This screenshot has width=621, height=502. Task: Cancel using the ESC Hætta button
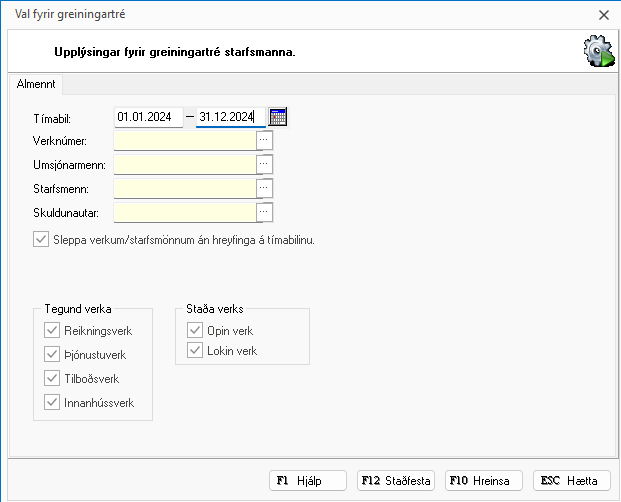[x=572, y=481]
